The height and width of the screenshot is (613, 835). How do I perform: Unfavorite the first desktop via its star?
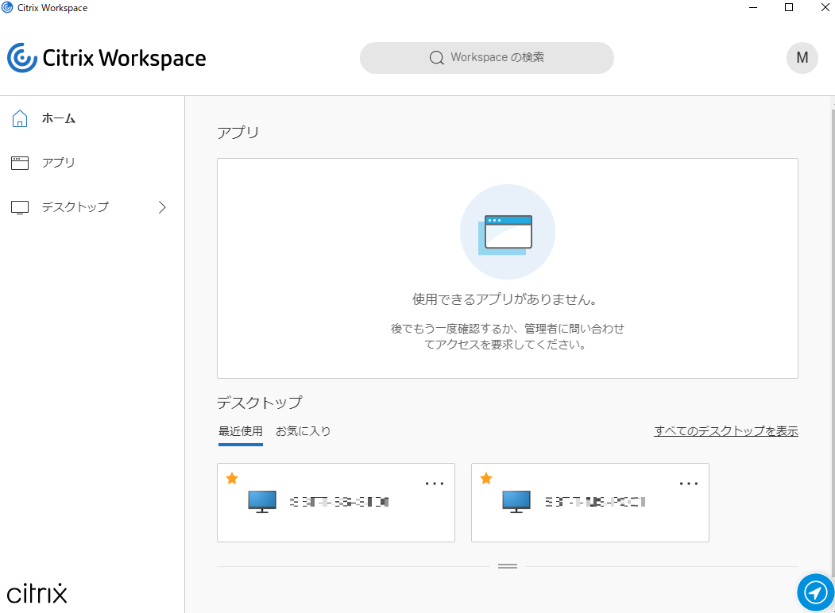(232, 478)
